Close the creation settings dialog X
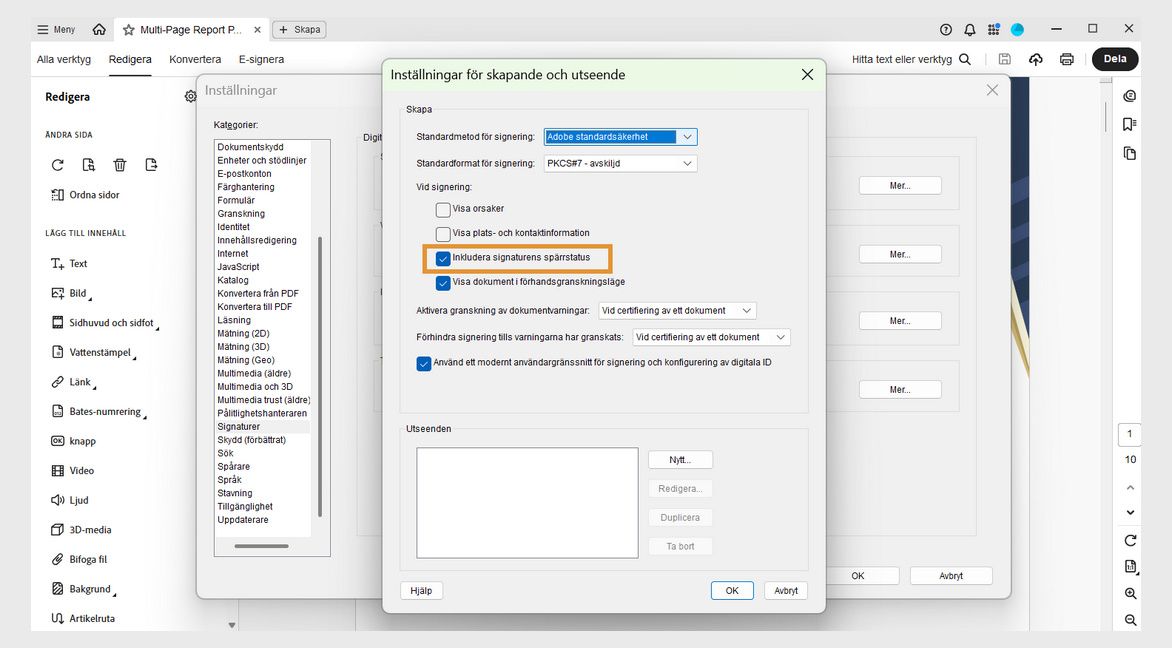The height and width of the screenshot is (648, 1172). coord(807,75)
